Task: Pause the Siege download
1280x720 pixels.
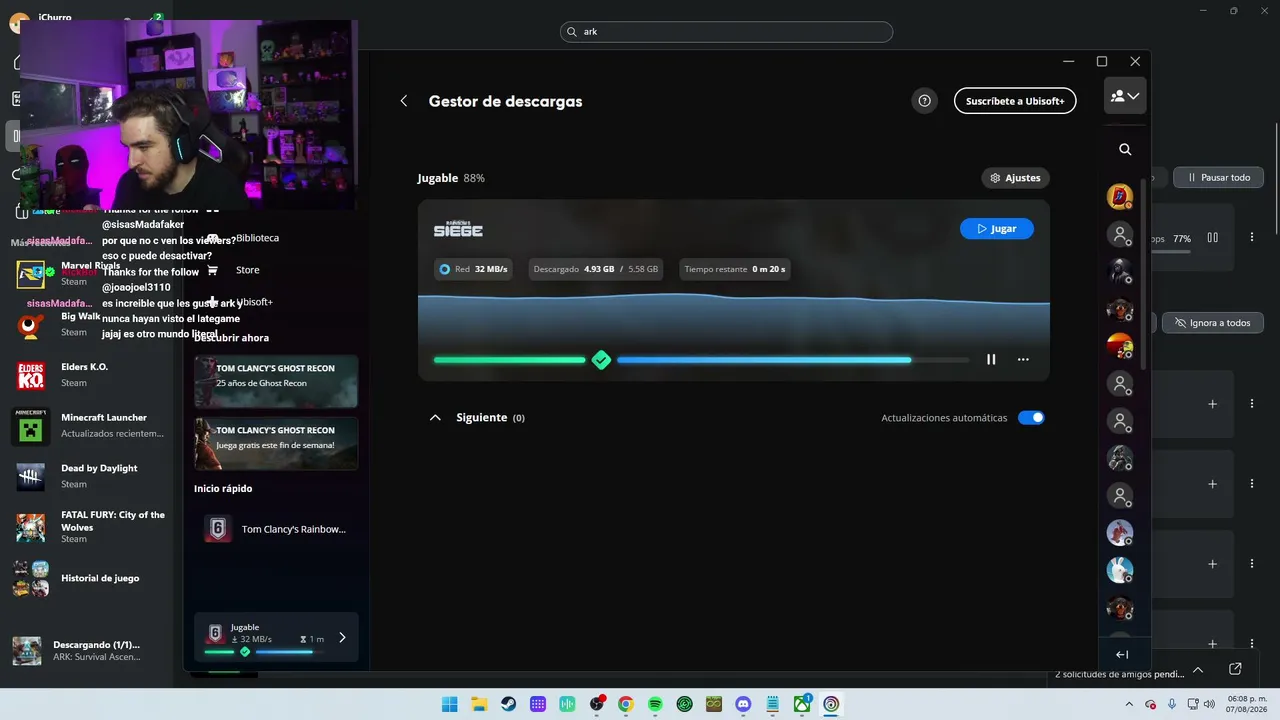Action: pos(991,360)
